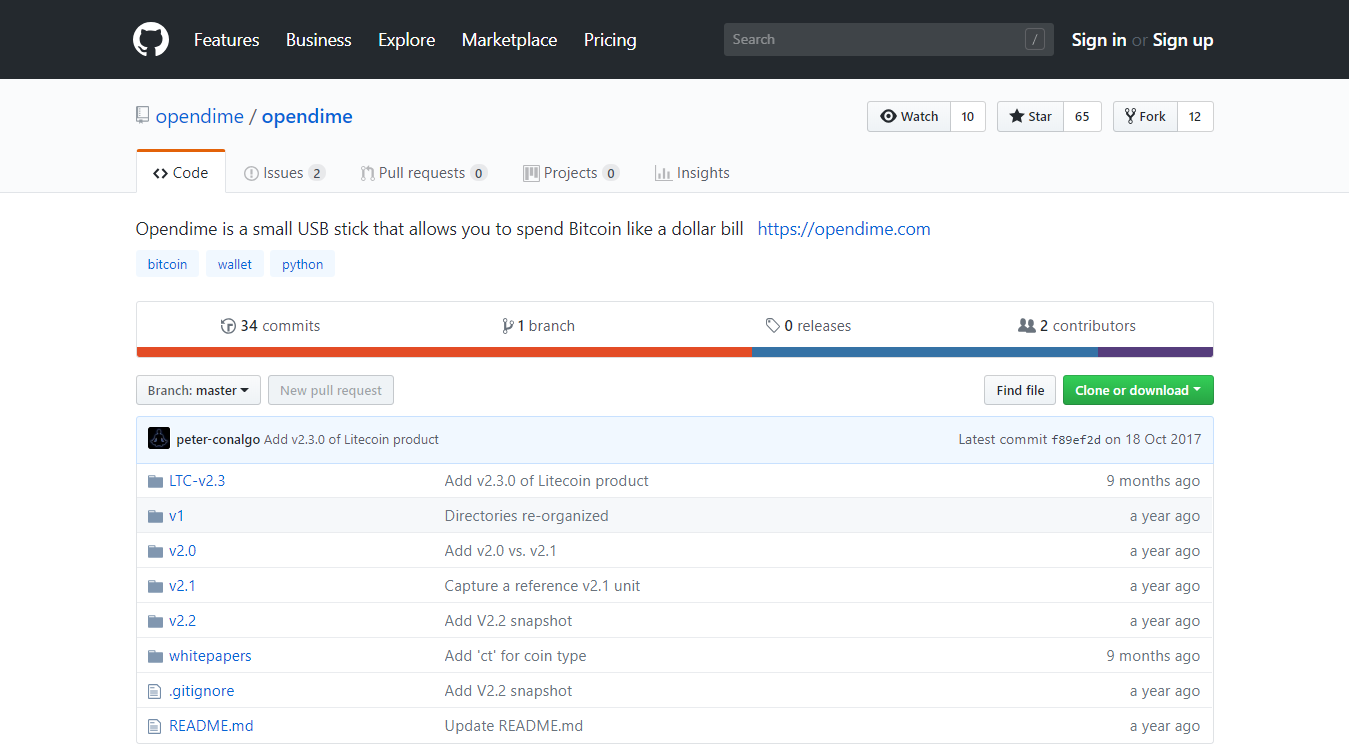Click the v1 folder icon
Viewport: 1349px width, 751px height.
pos(155,516)
